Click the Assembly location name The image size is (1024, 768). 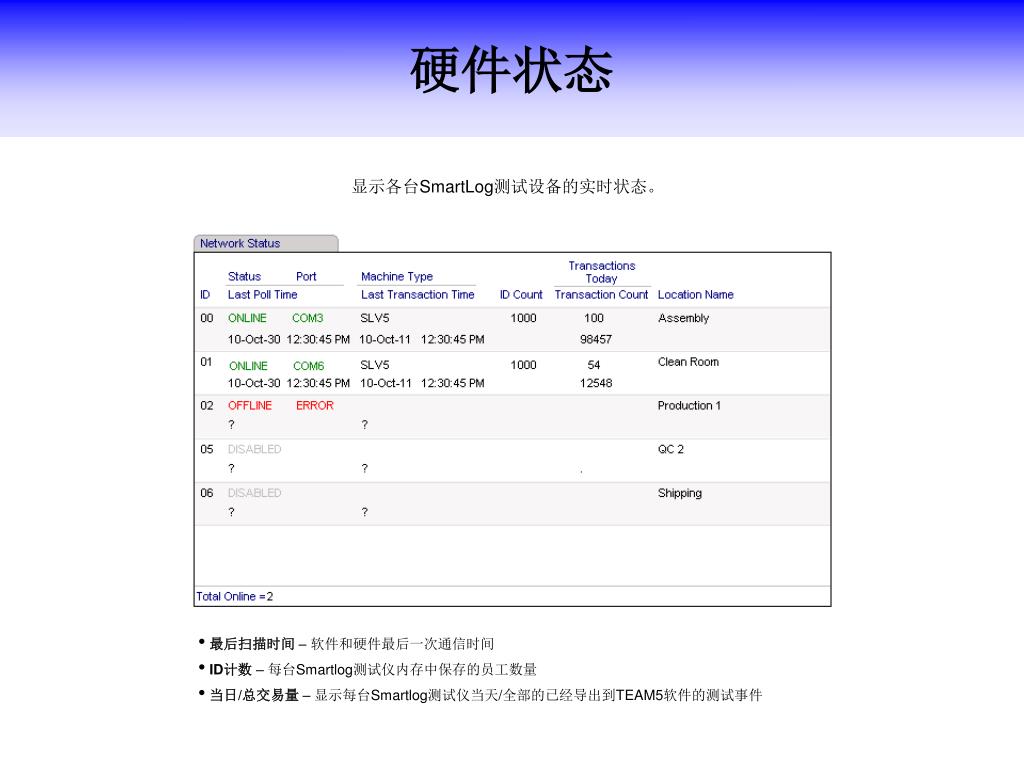683,318
